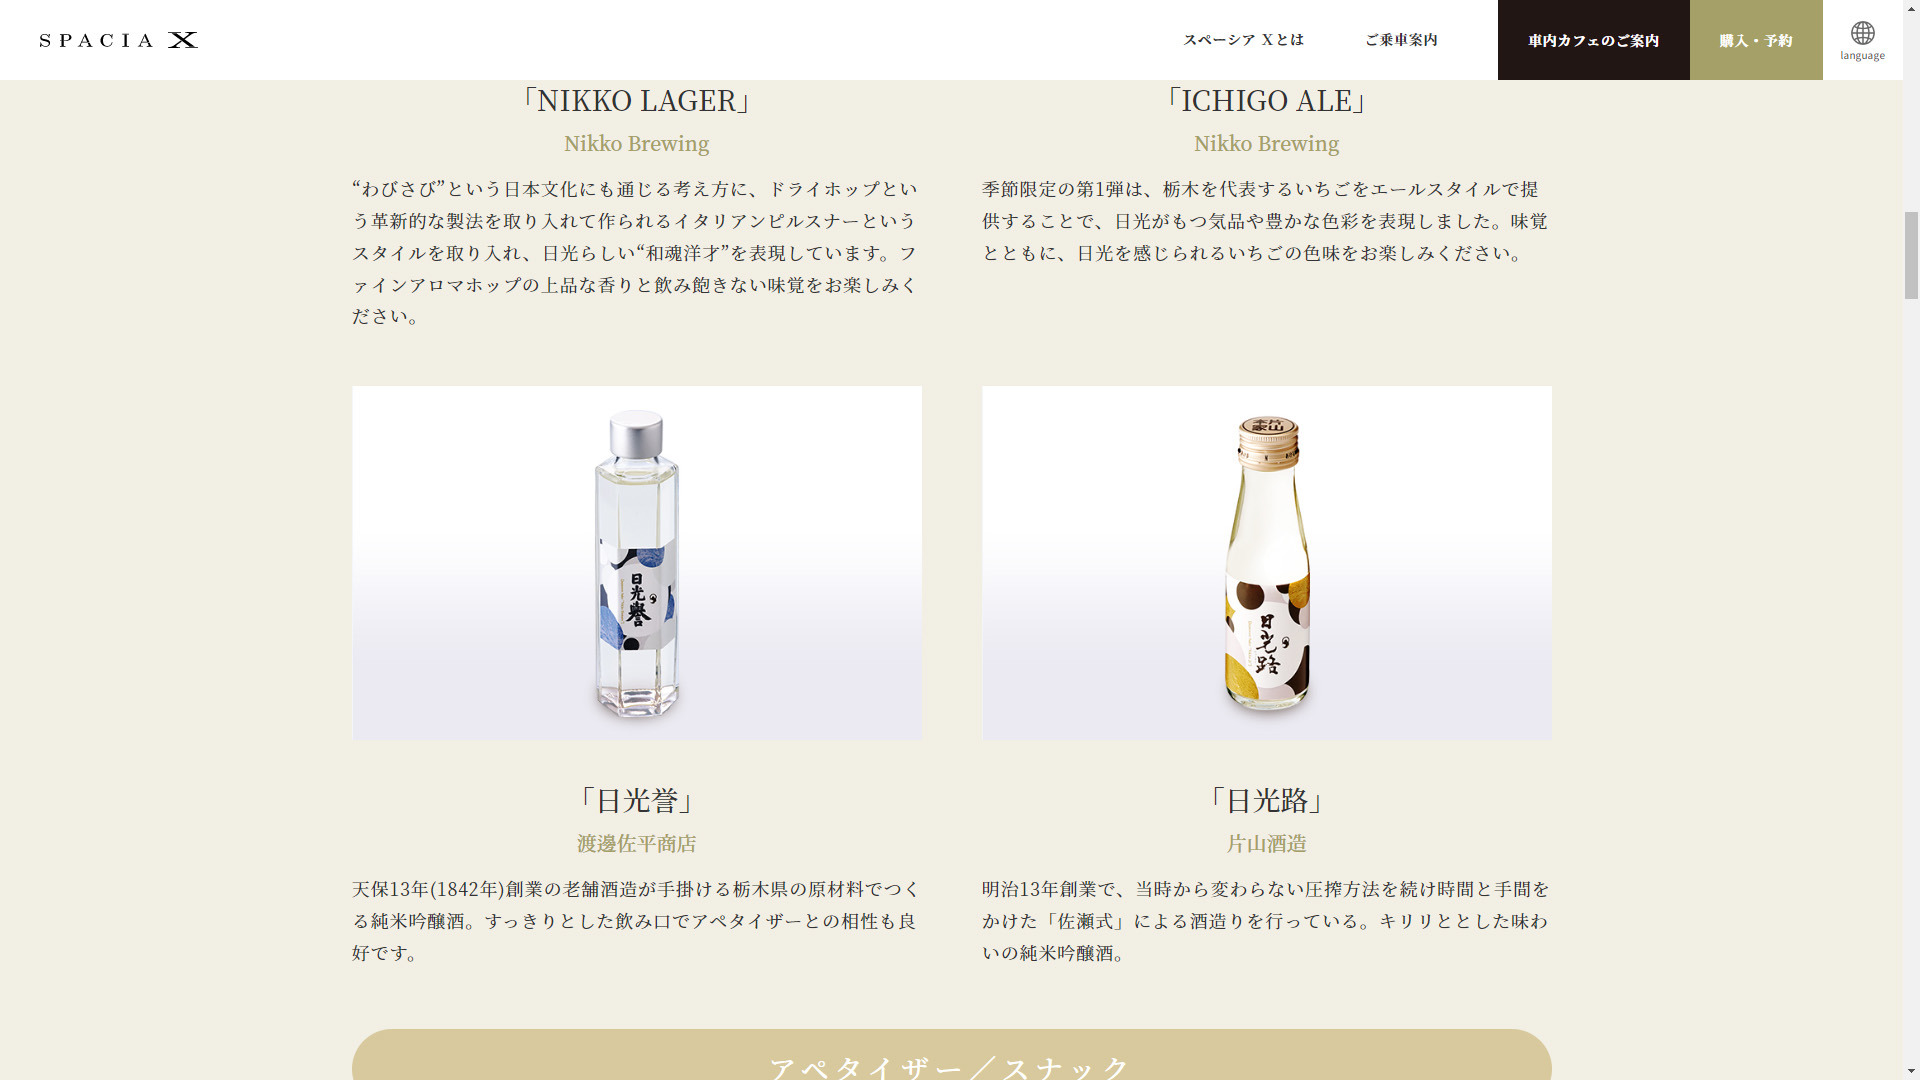The height and width of the screenshot is (1080, 1920).
Task: Click the アペタイザー／スナック section banner
Action: point(952,1055)
